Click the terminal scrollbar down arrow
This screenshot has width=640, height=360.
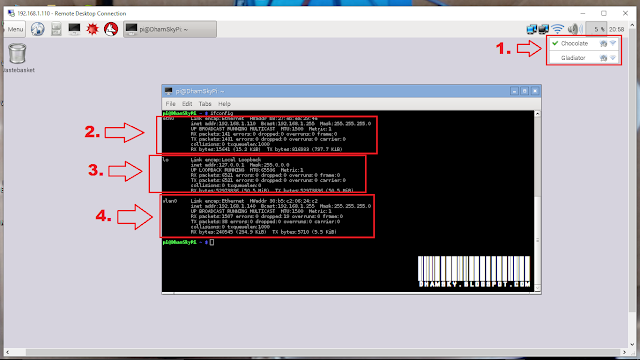tap(537, 288)
